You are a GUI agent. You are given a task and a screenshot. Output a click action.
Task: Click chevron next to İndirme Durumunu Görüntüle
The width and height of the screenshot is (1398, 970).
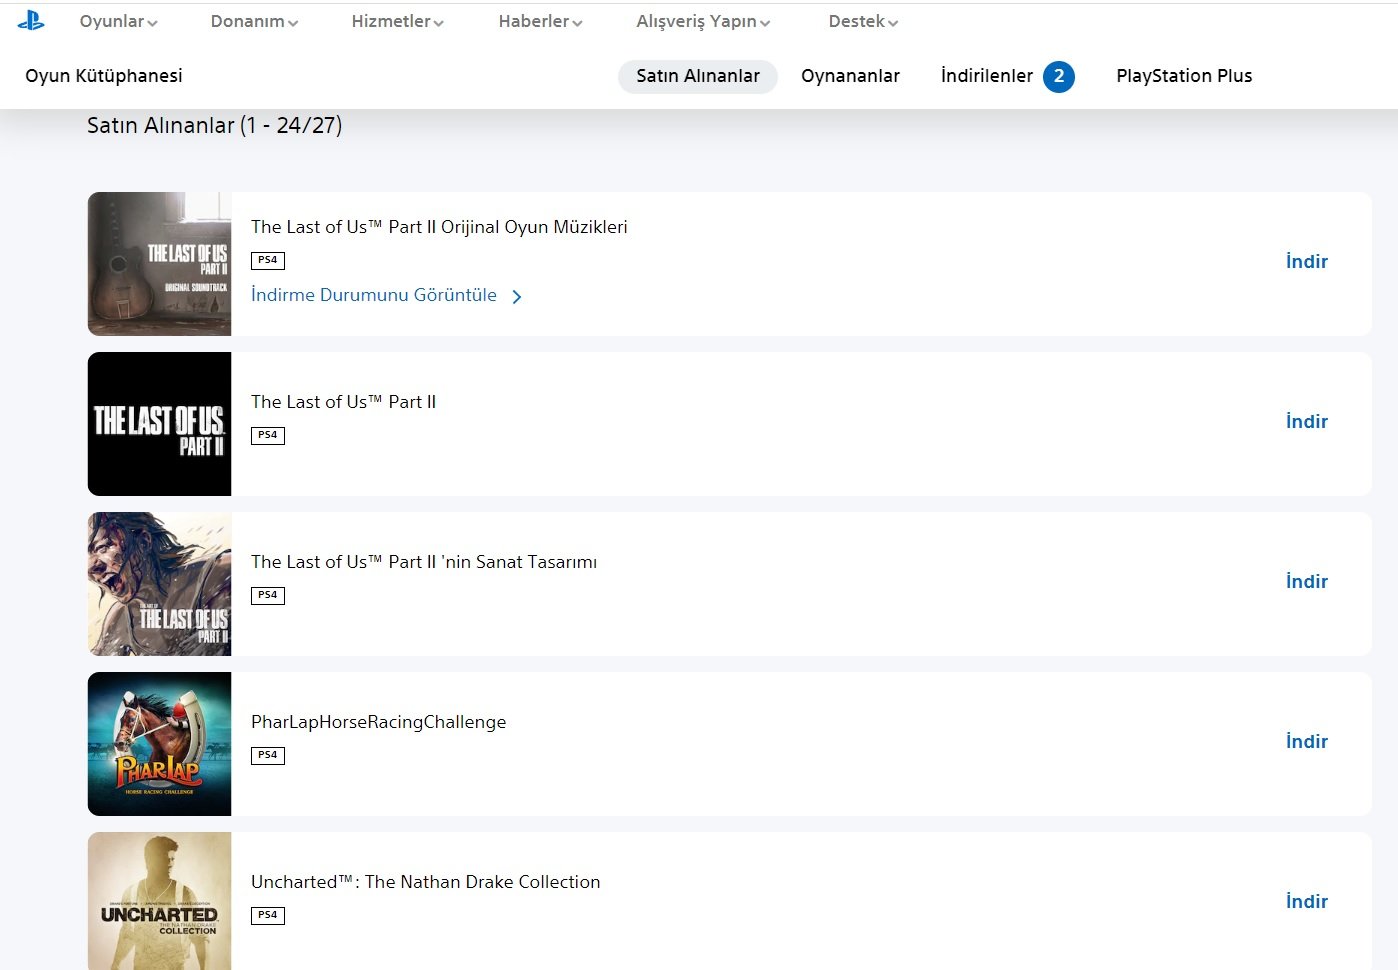pos(517,296)
